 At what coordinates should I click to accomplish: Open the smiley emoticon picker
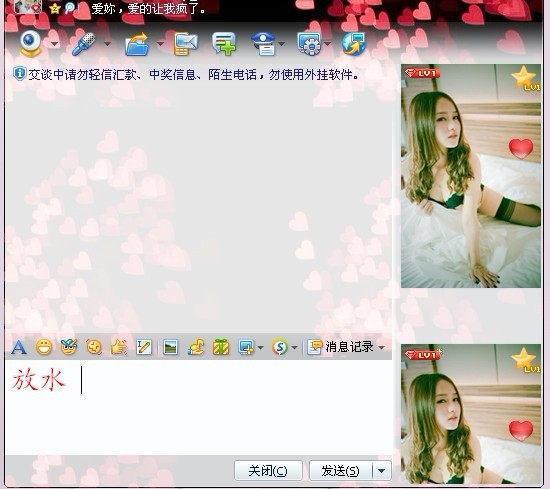click(x=44, y=347)
